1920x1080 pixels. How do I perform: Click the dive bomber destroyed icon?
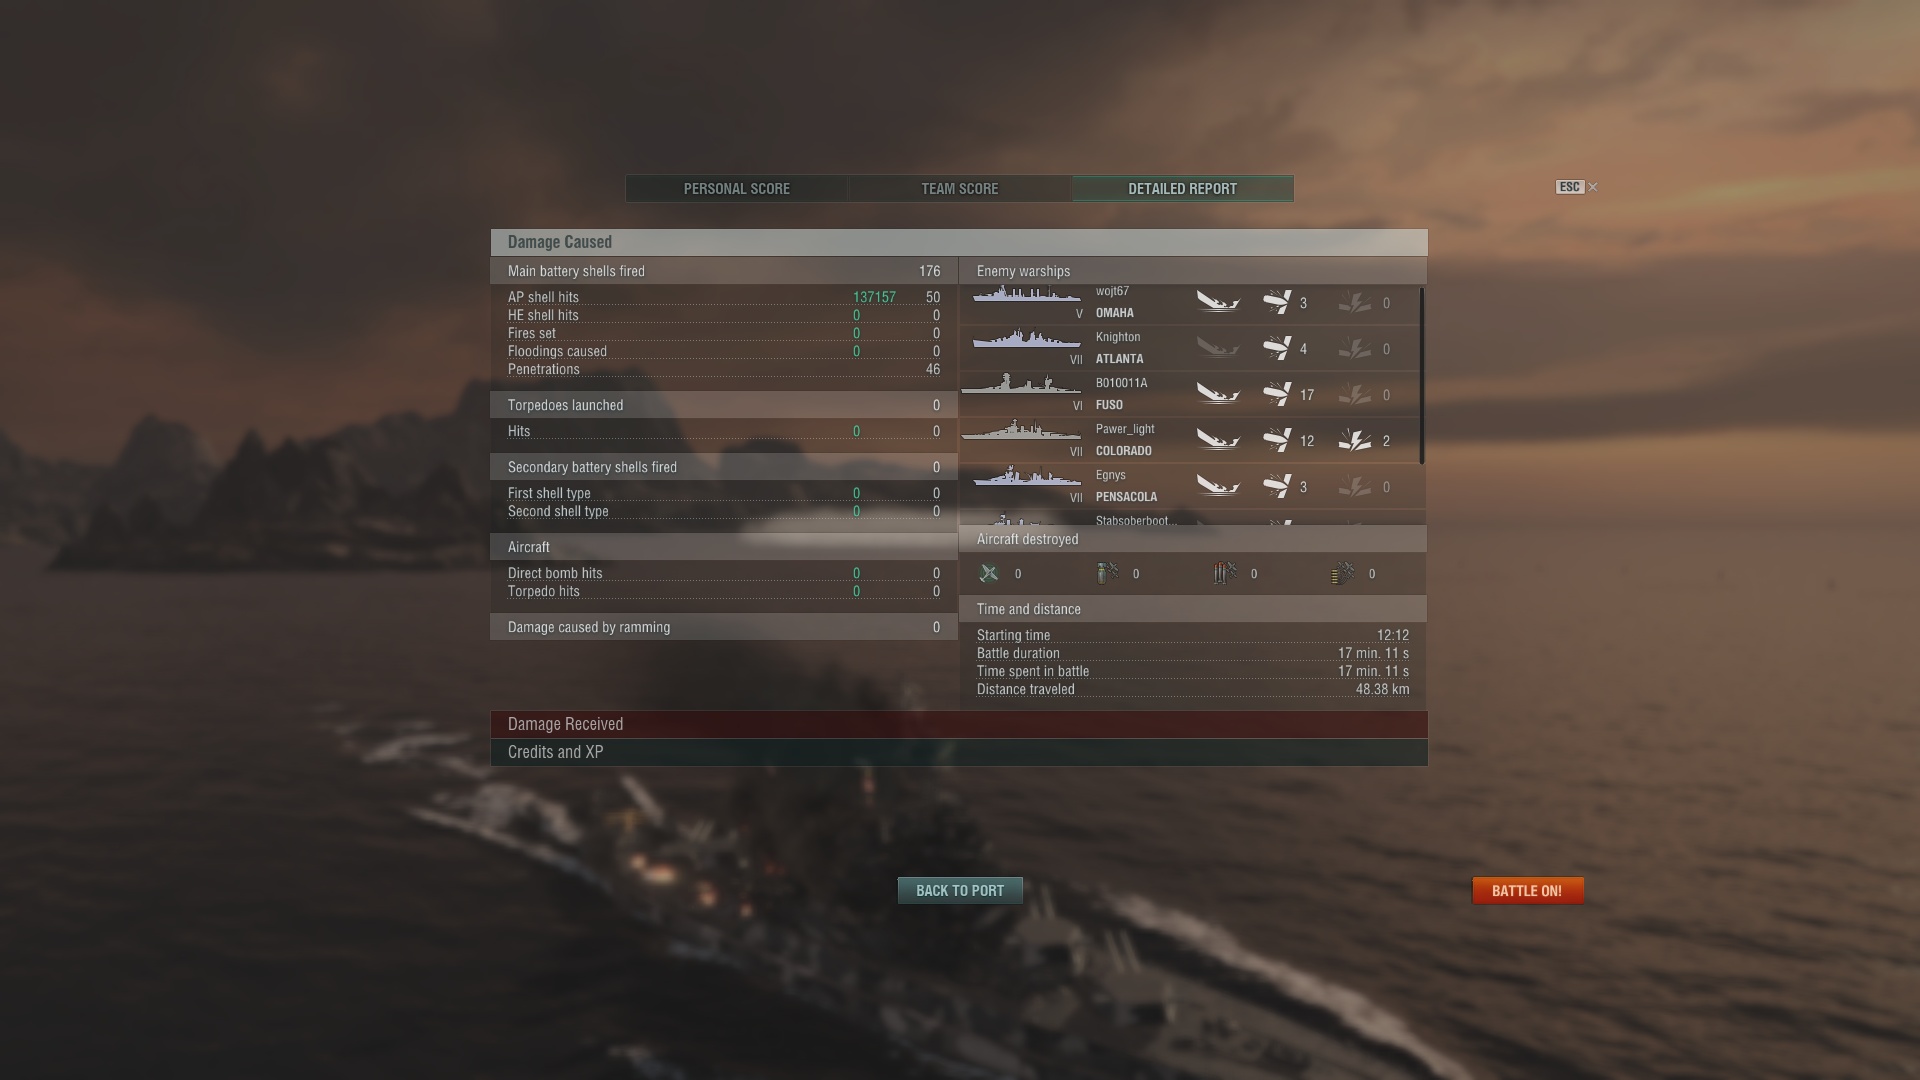pyautogui.click(x=1107, y=573)
